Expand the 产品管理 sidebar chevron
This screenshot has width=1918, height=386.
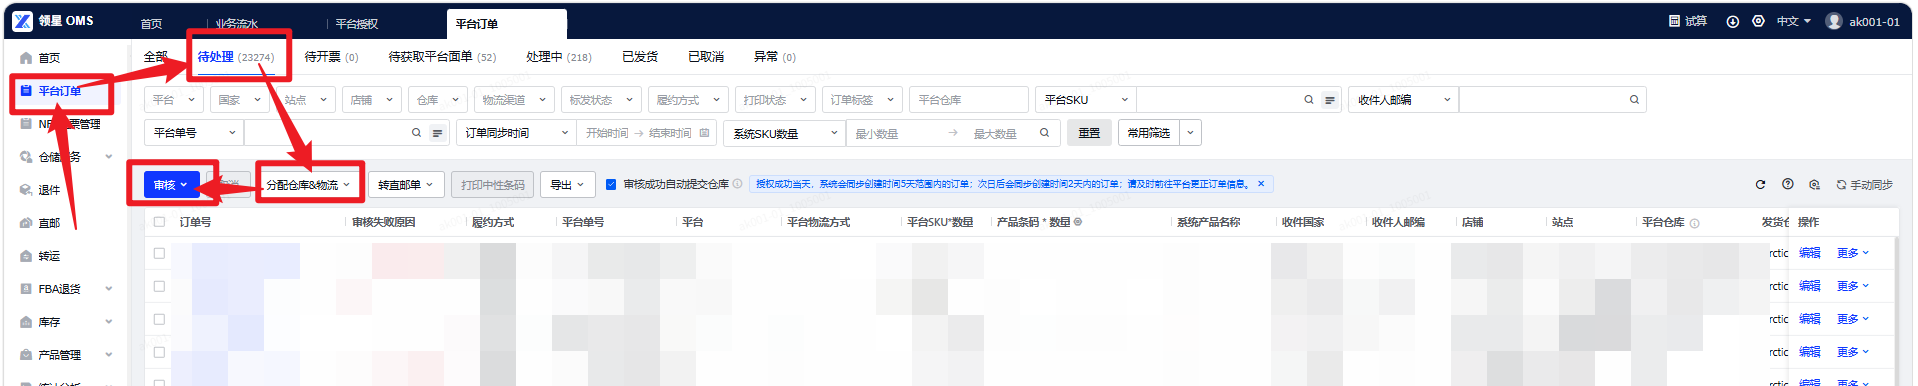(108, 355)
